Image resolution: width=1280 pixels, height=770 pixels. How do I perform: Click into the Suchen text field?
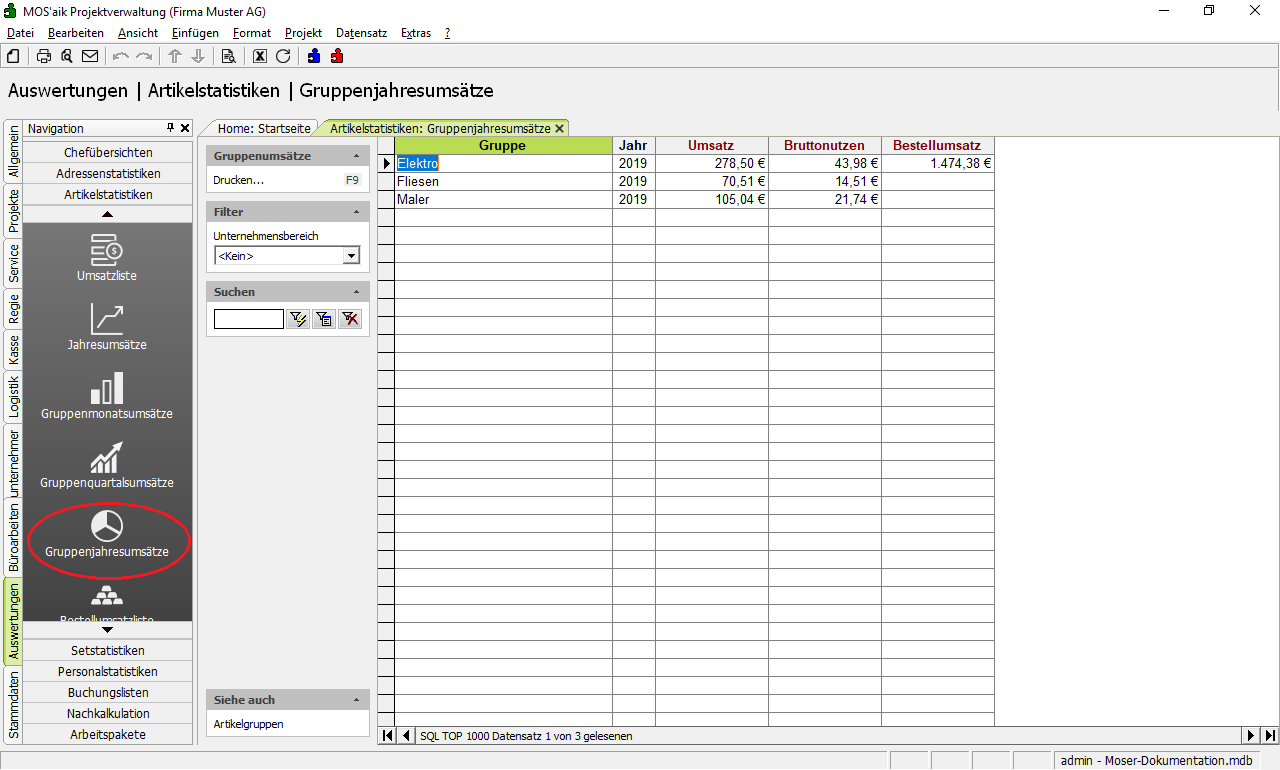[x=248, y=319]
